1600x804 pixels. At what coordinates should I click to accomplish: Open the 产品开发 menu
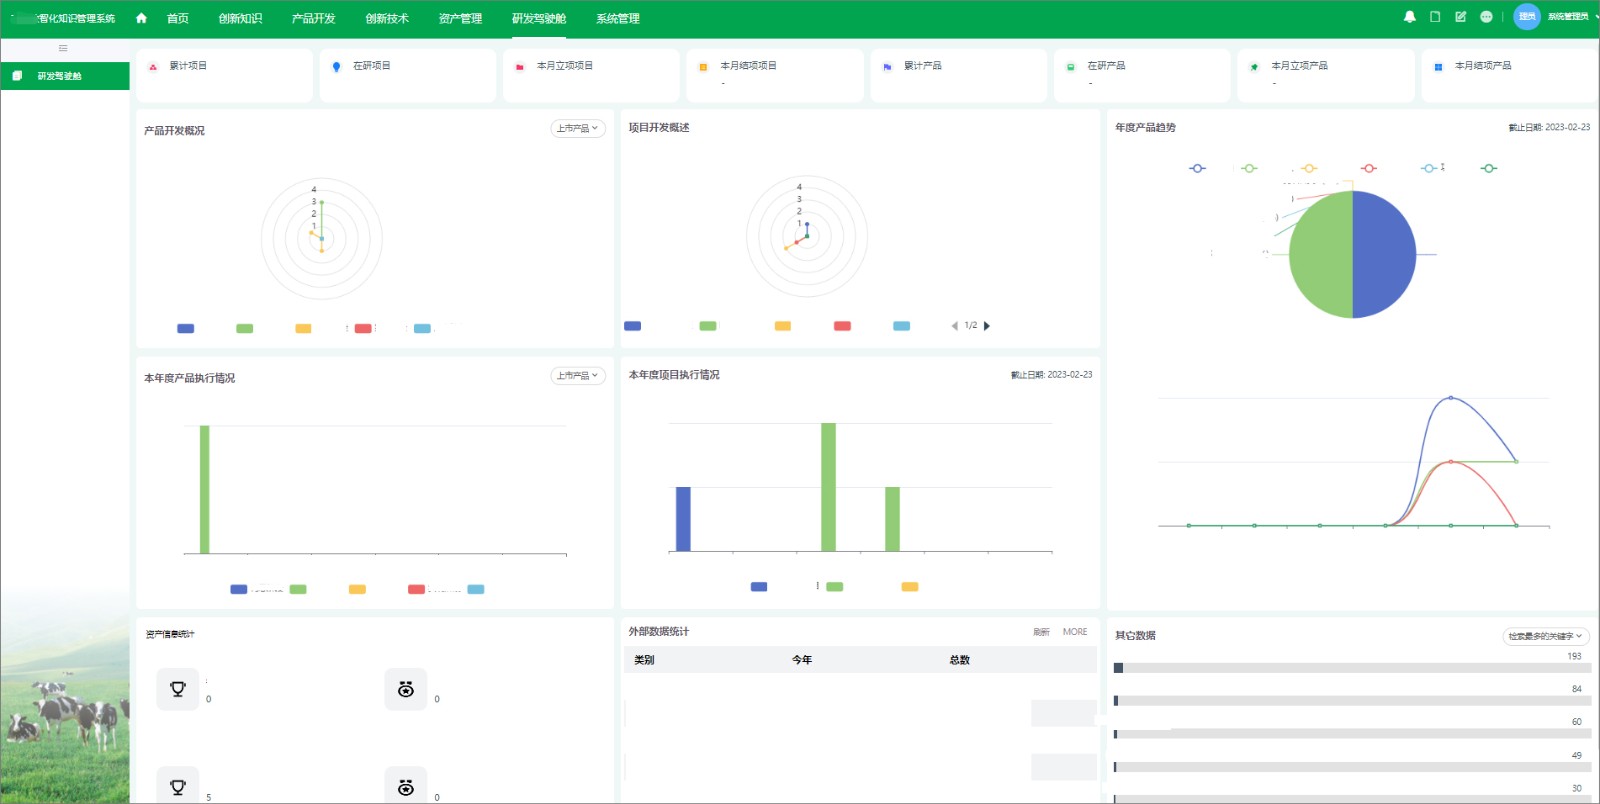click(x=313, y=18)
